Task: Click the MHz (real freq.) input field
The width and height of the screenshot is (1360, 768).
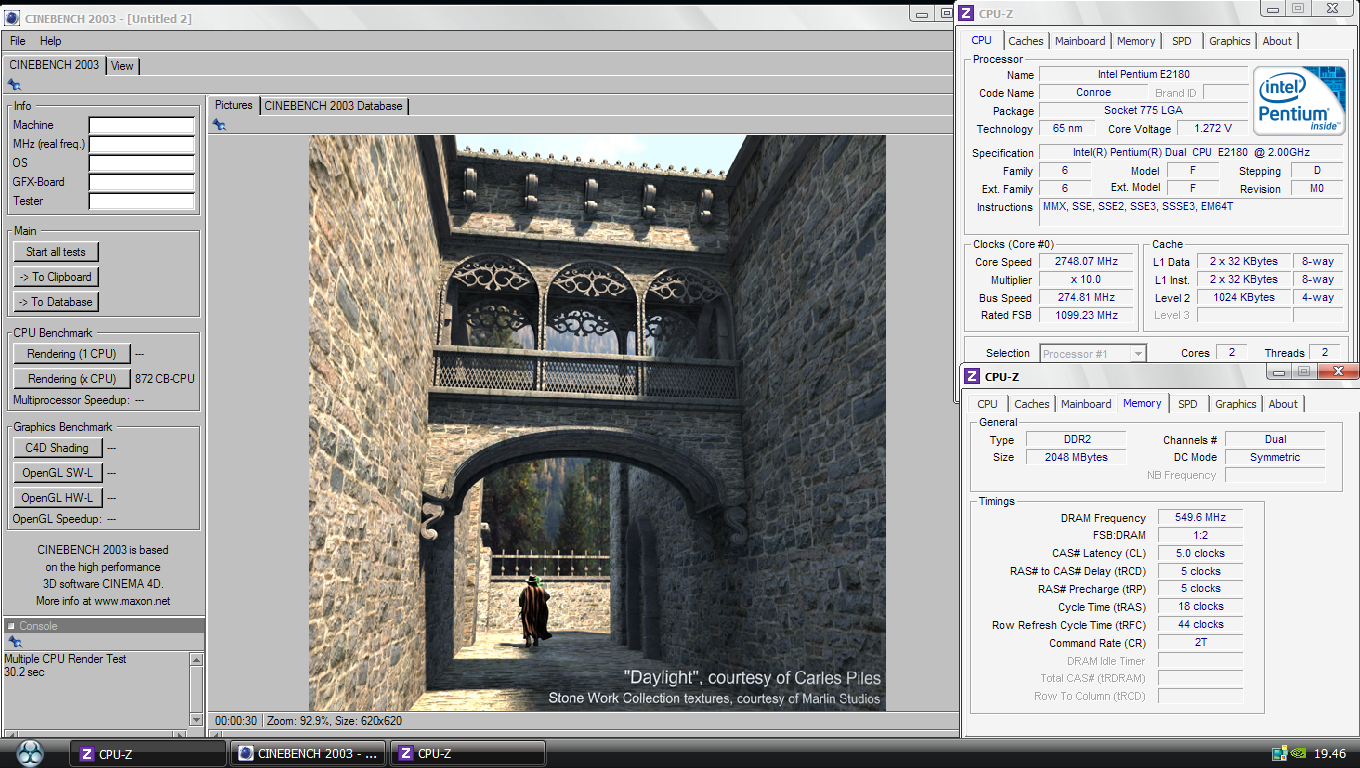Action: coord(142,144)
